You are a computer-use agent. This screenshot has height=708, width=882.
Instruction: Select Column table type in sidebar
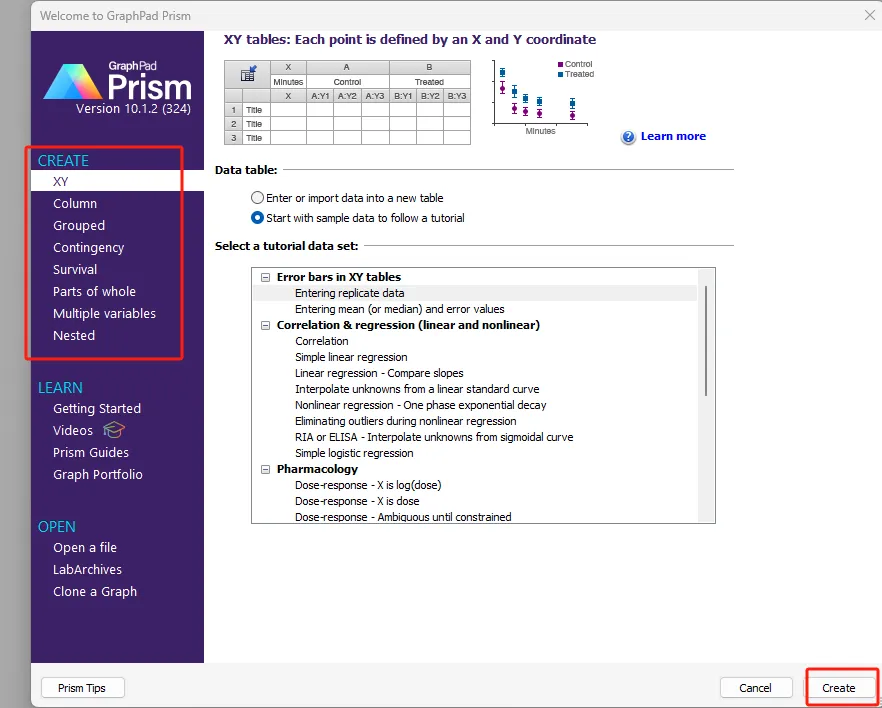click(x=75, y=204)
